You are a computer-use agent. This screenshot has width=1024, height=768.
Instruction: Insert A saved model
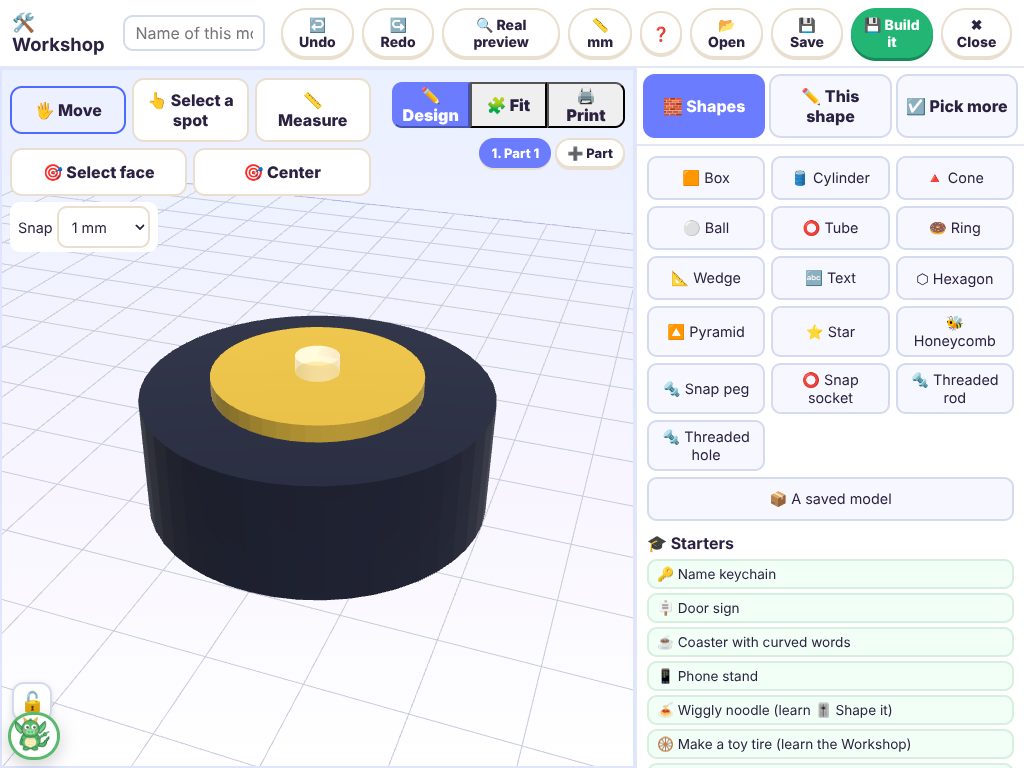(x=830, y=499)
